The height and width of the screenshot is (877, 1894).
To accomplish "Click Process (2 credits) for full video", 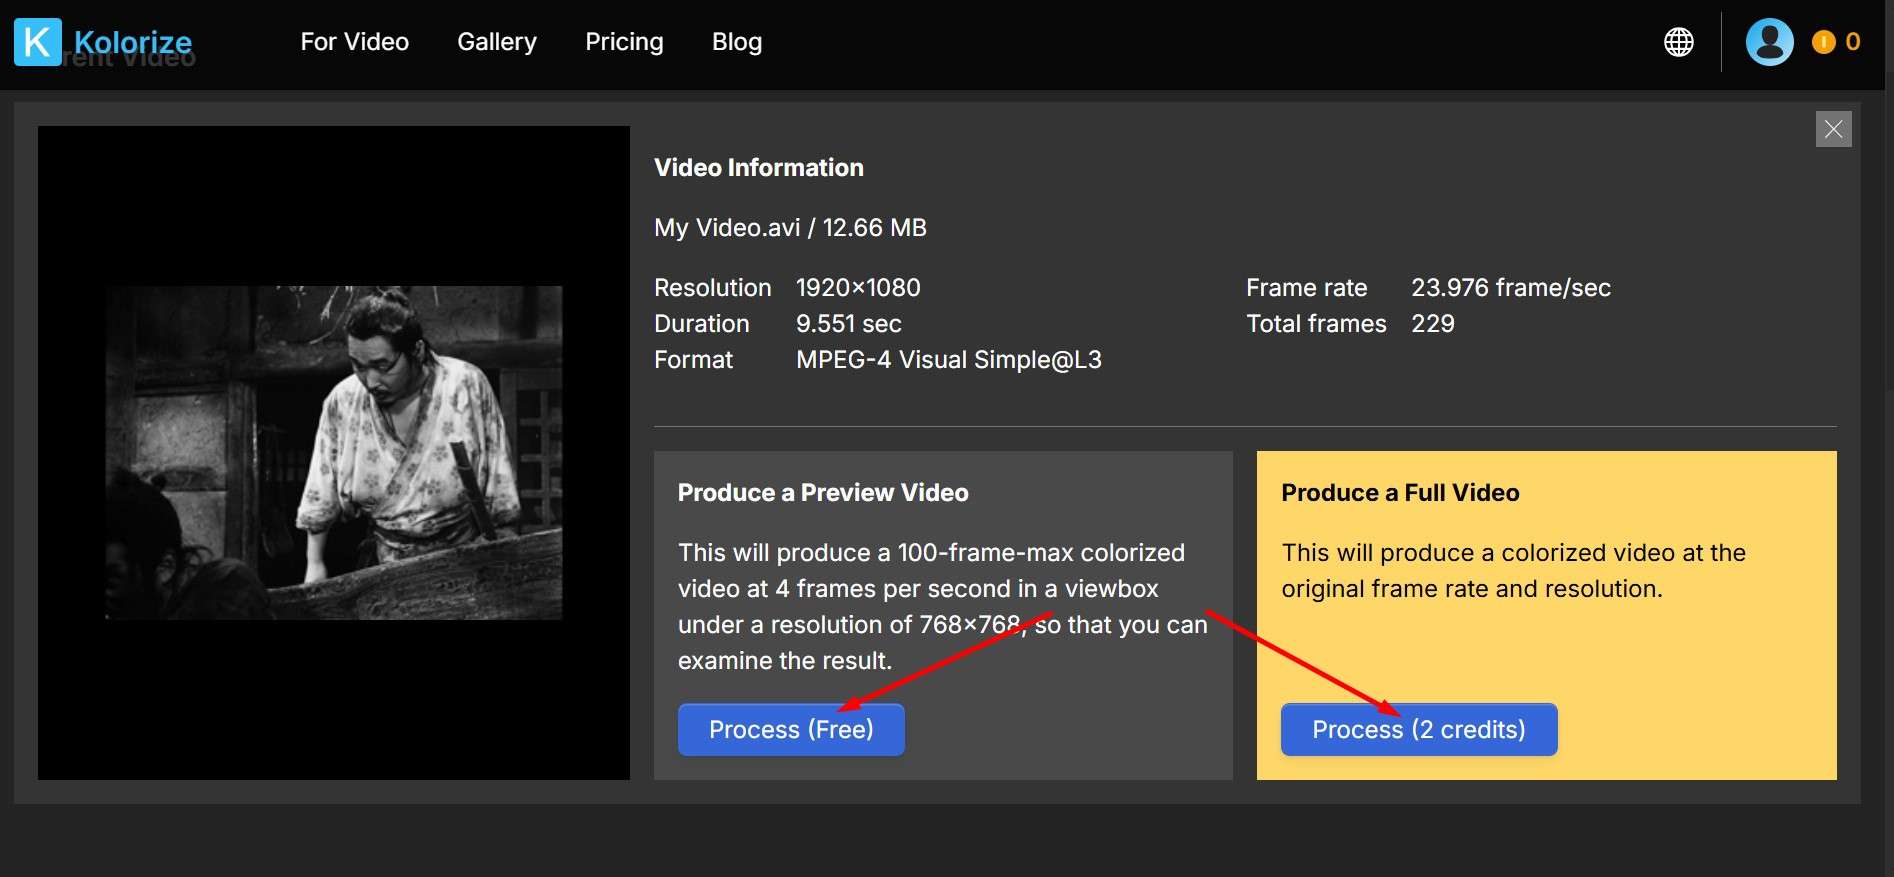I will (1419, 730).
